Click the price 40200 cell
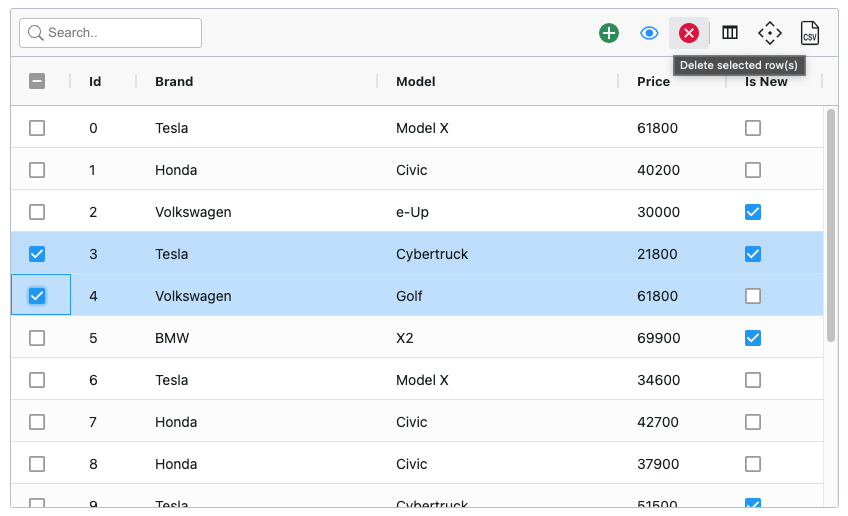The height and width of the screenshot is (516, 848). [658, 170]
